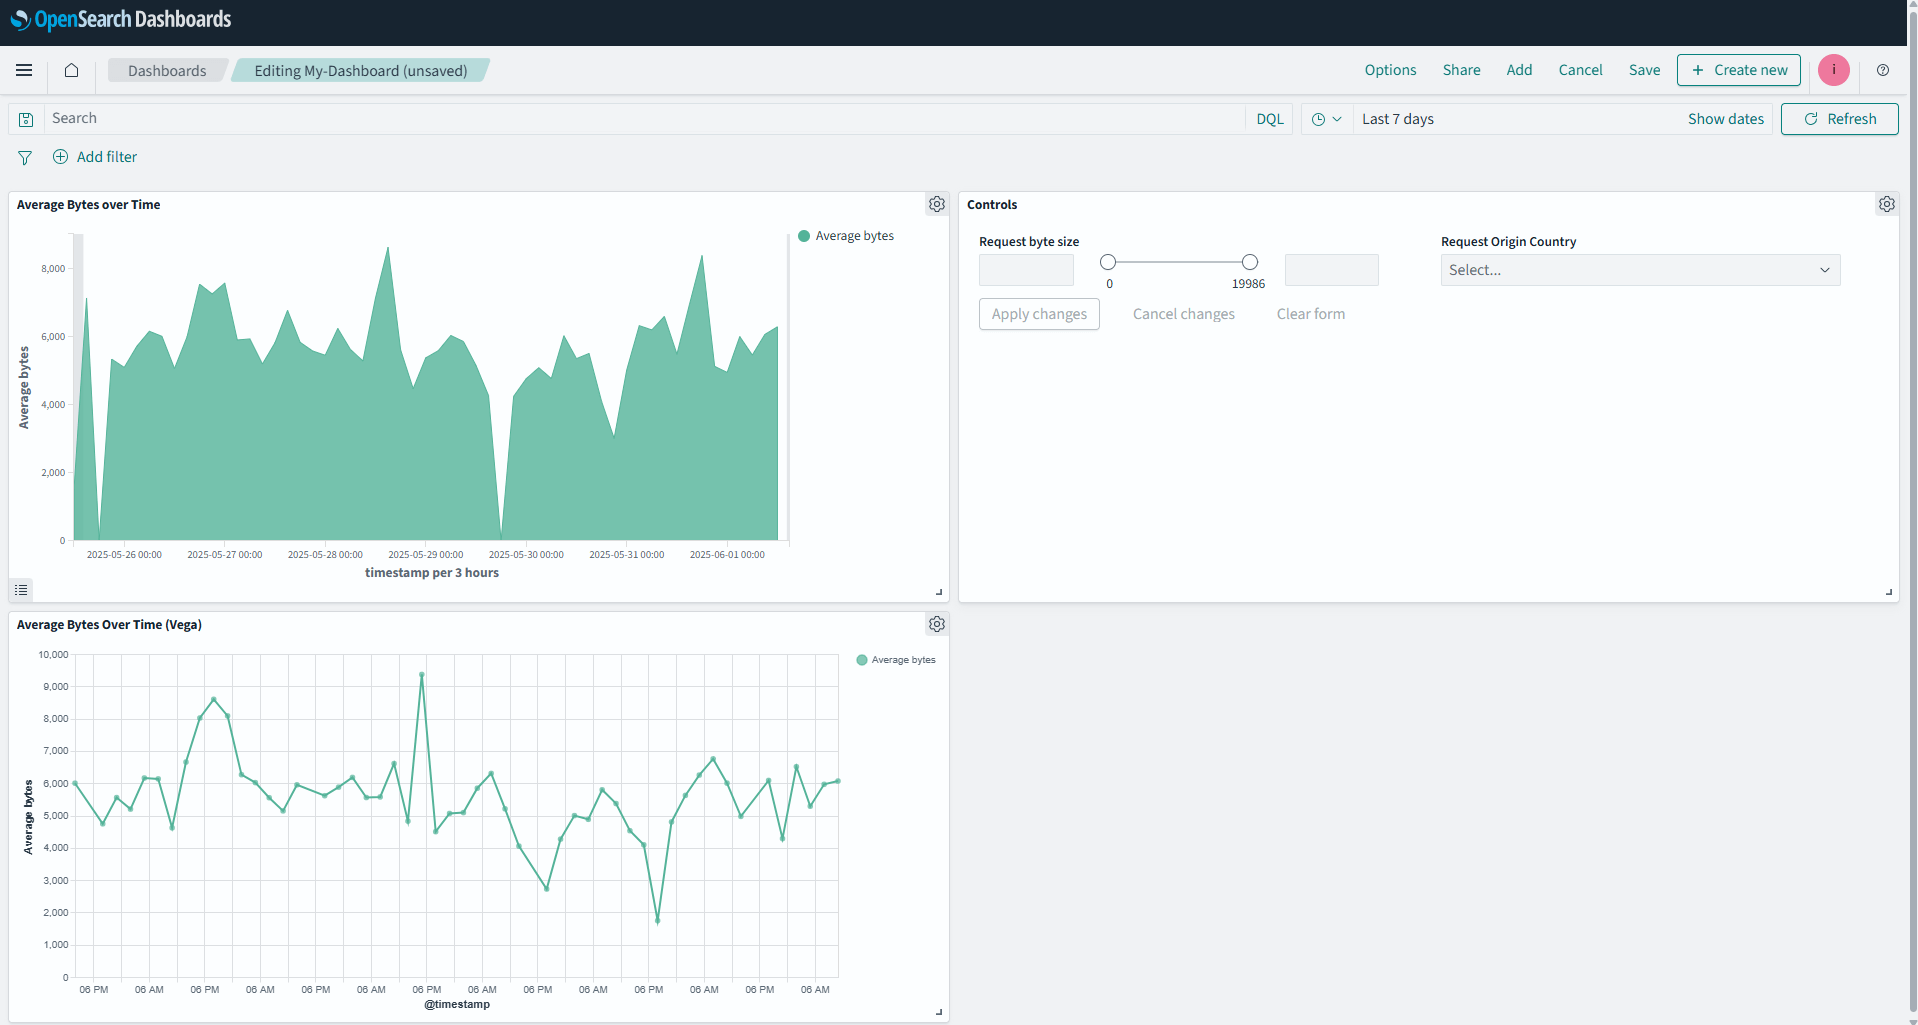Open the time picker clock dropdown

1326,118
